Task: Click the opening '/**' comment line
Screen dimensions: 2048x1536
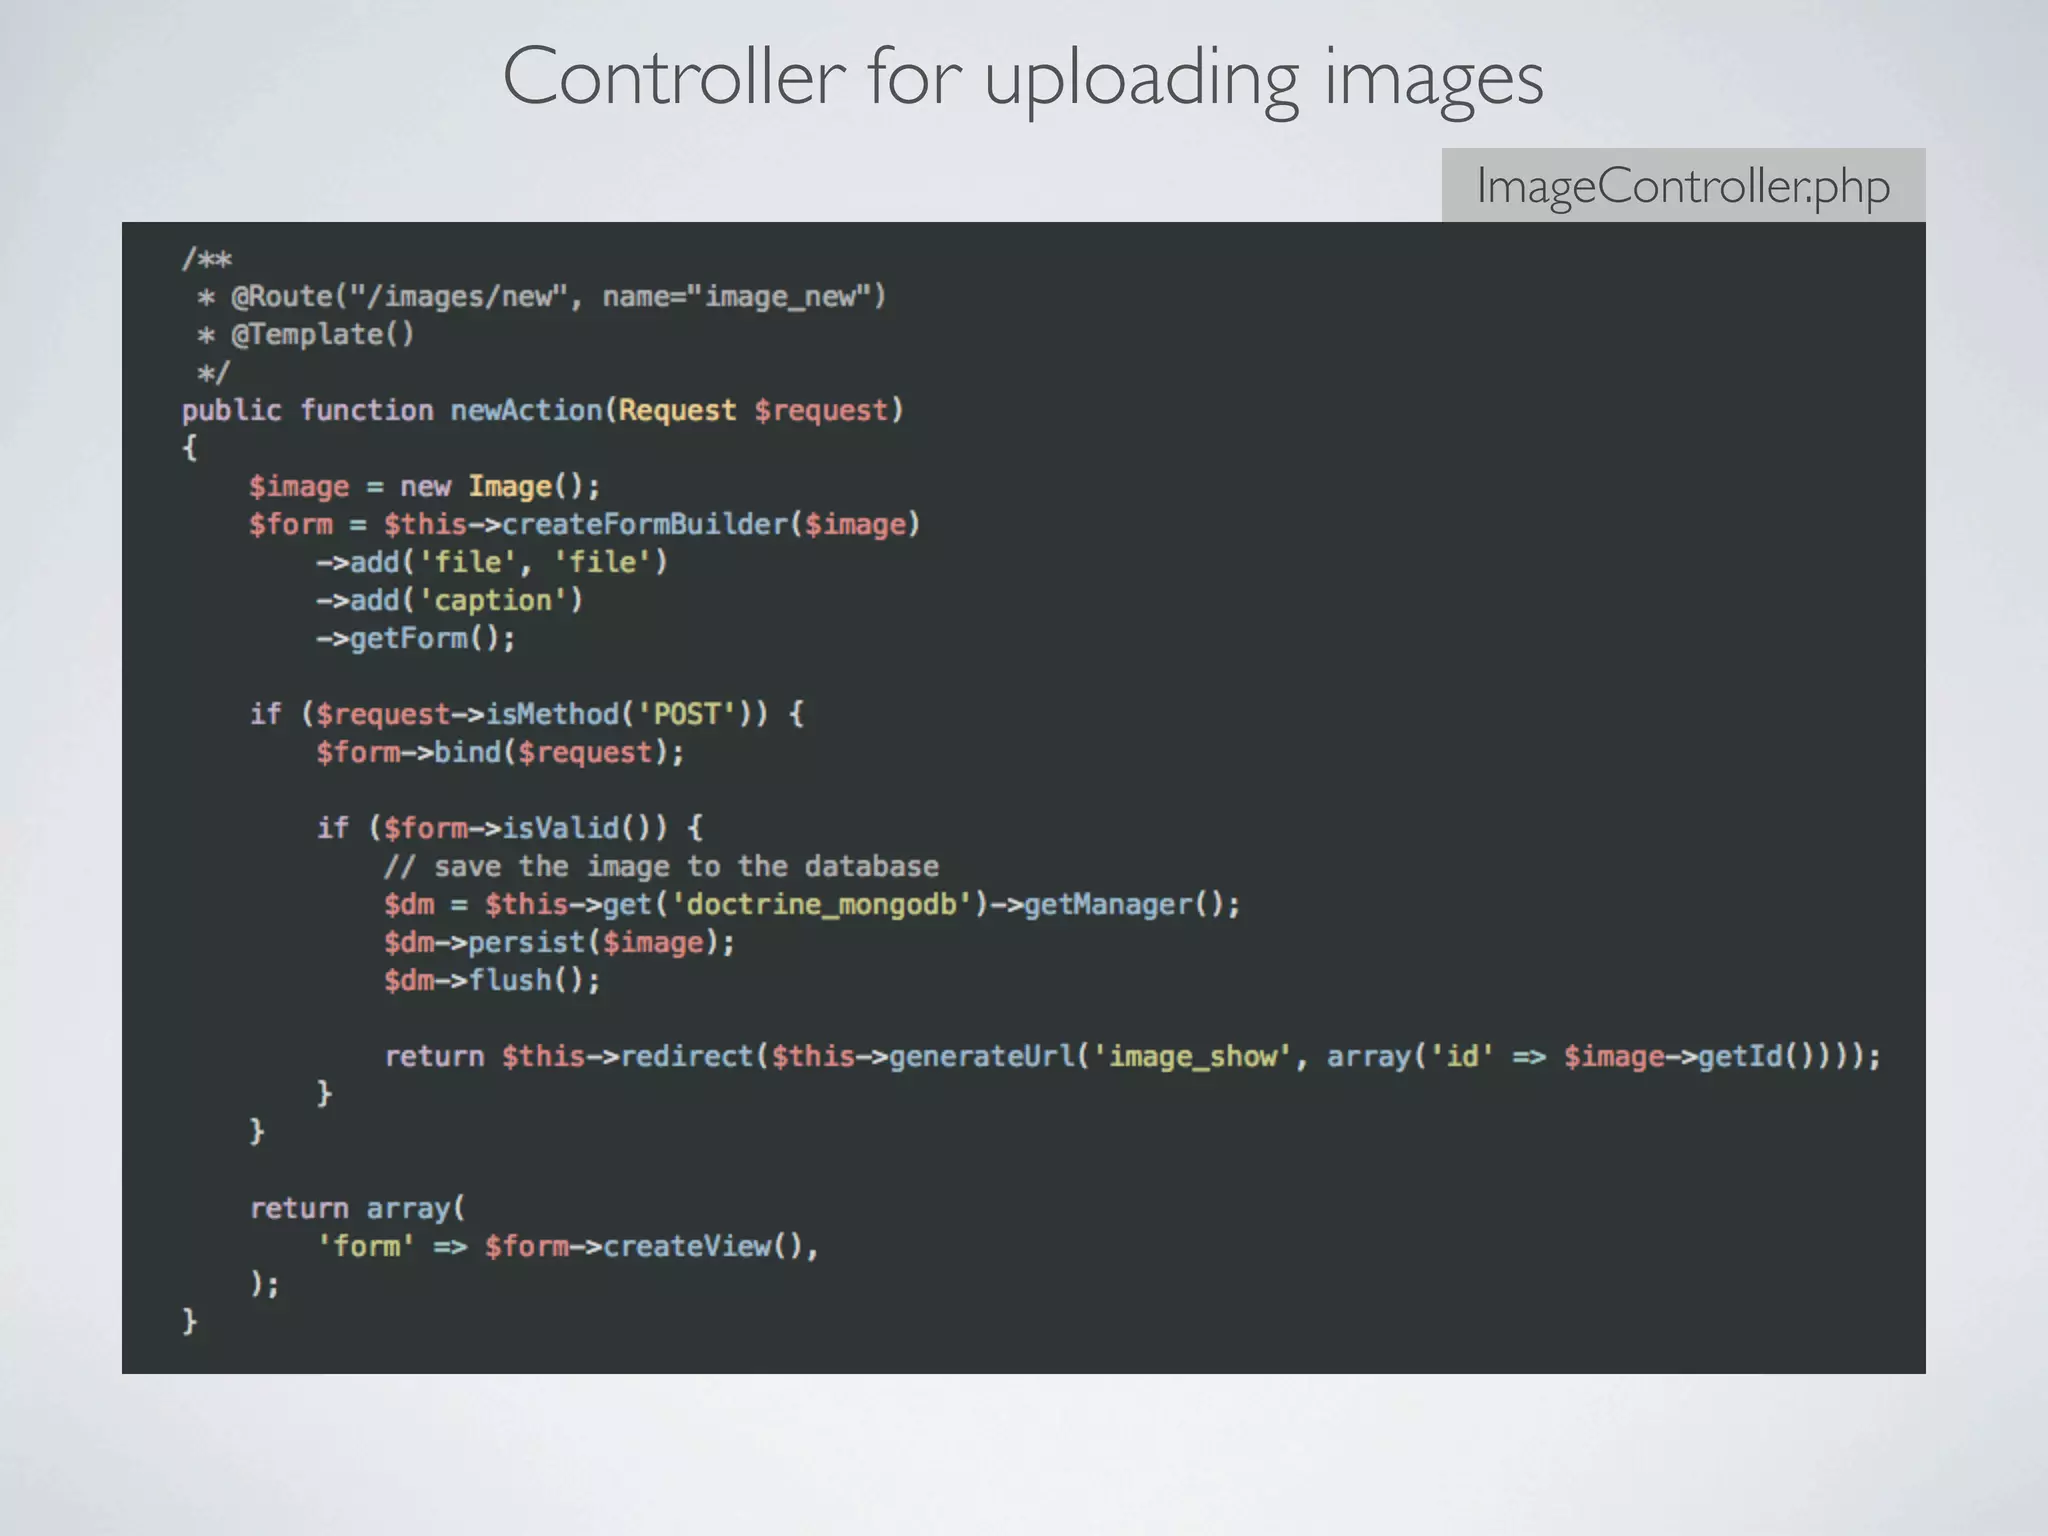Action: (207, 260)
